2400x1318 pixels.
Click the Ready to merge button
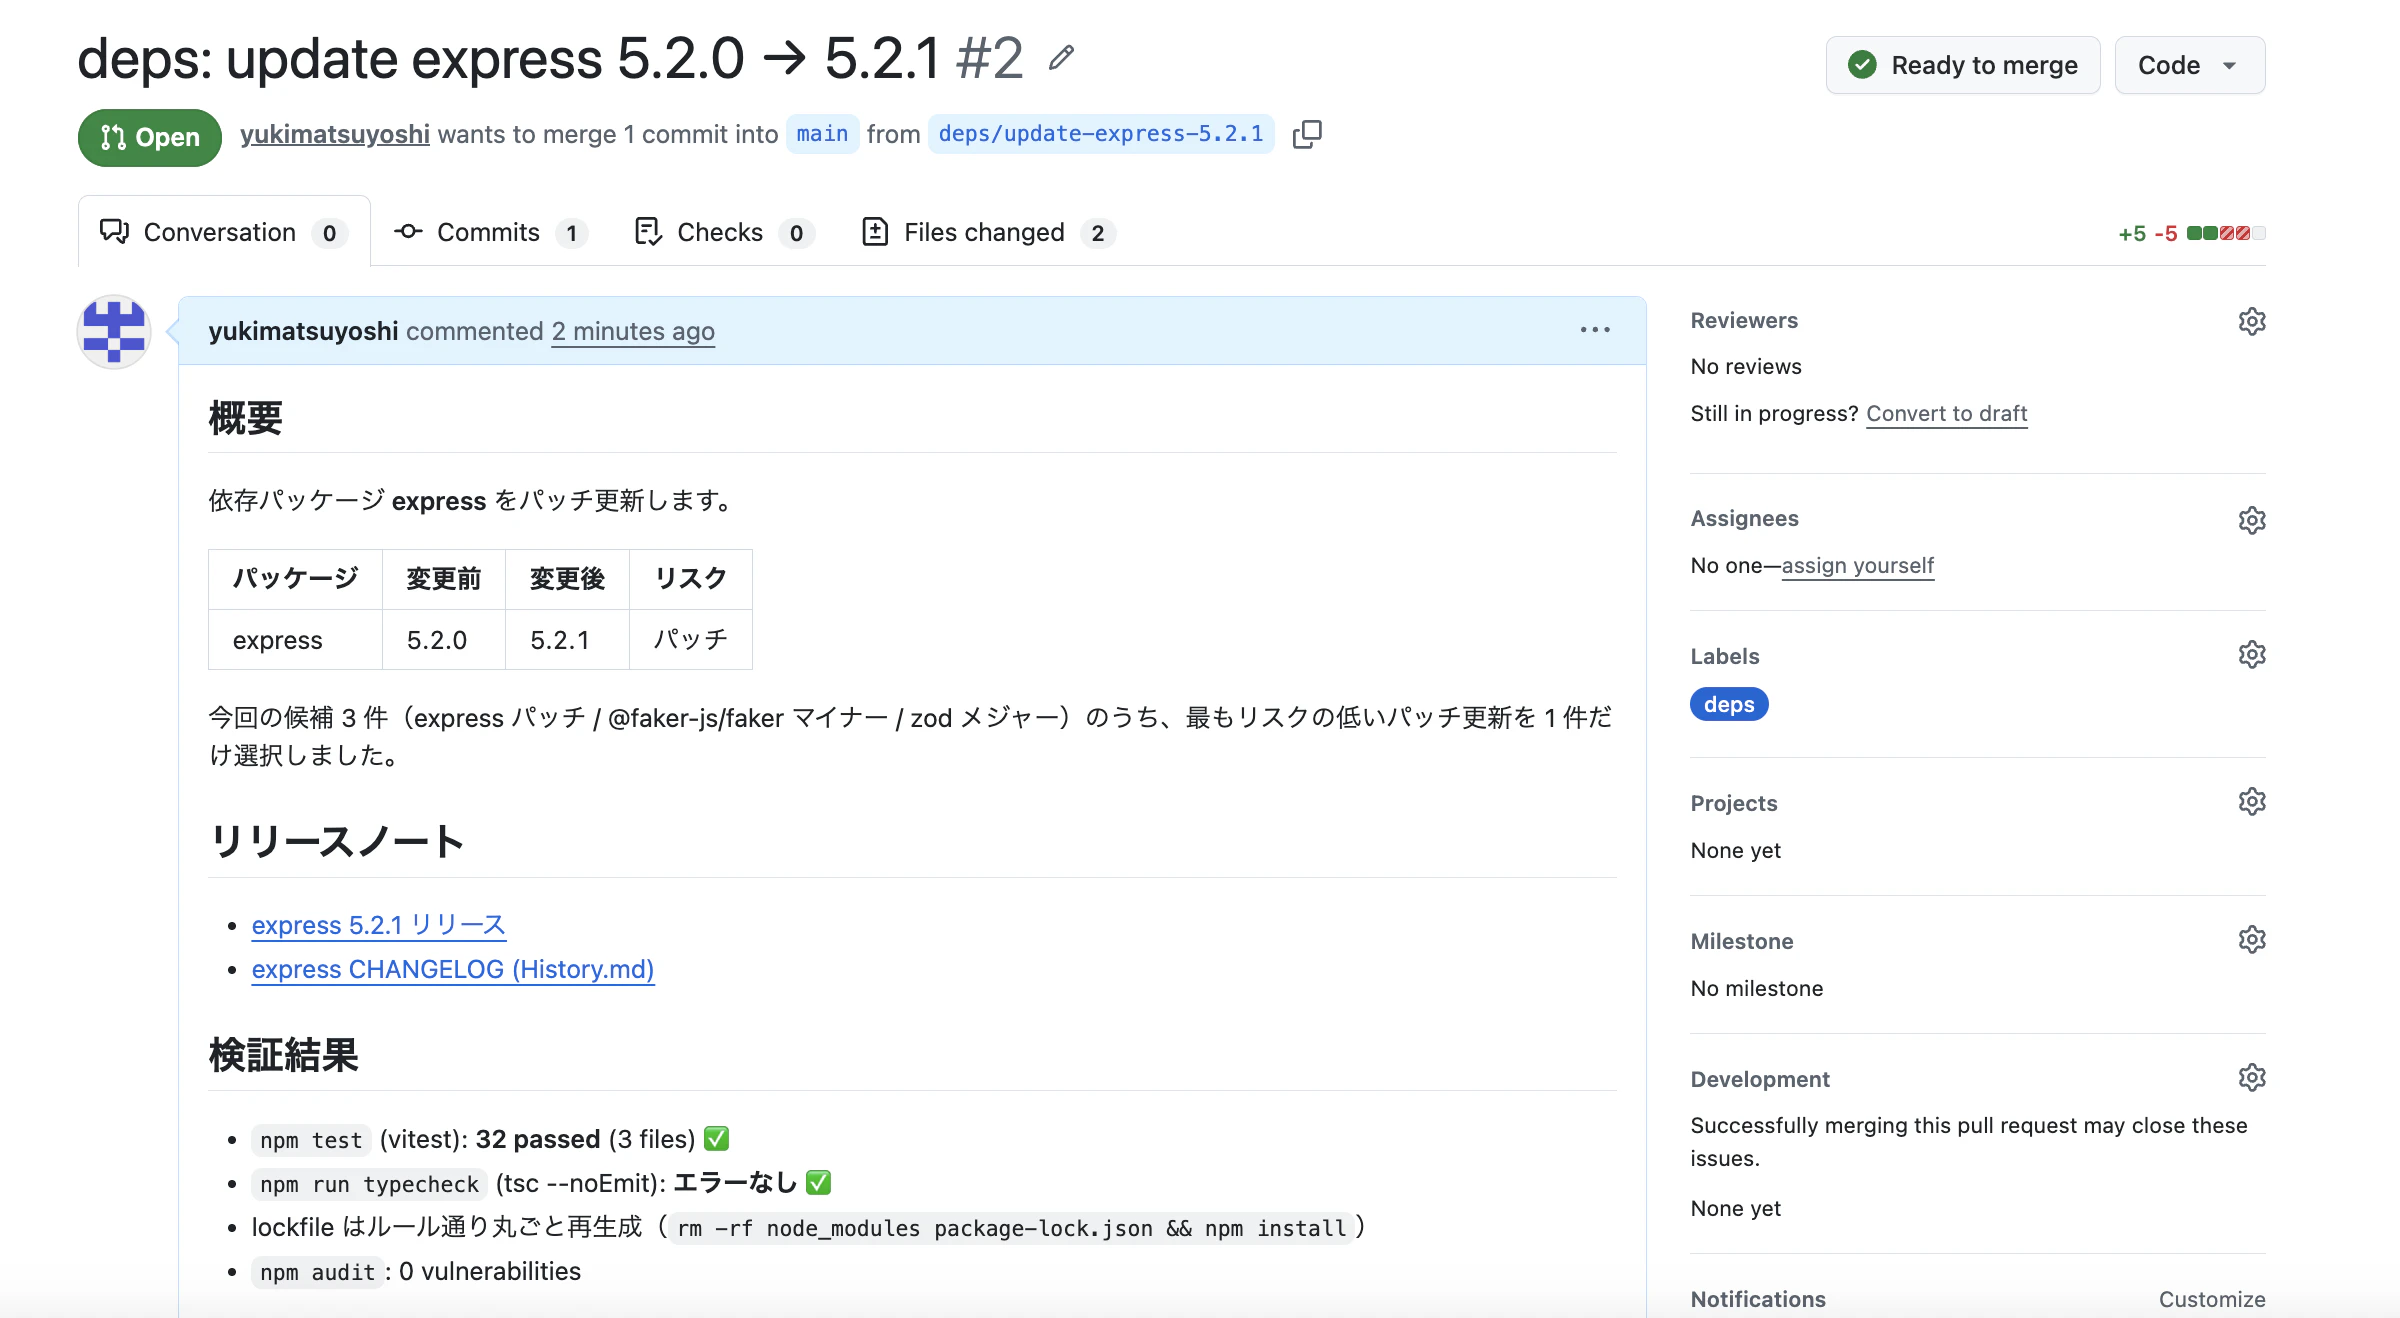click(x=1963, y=65)
